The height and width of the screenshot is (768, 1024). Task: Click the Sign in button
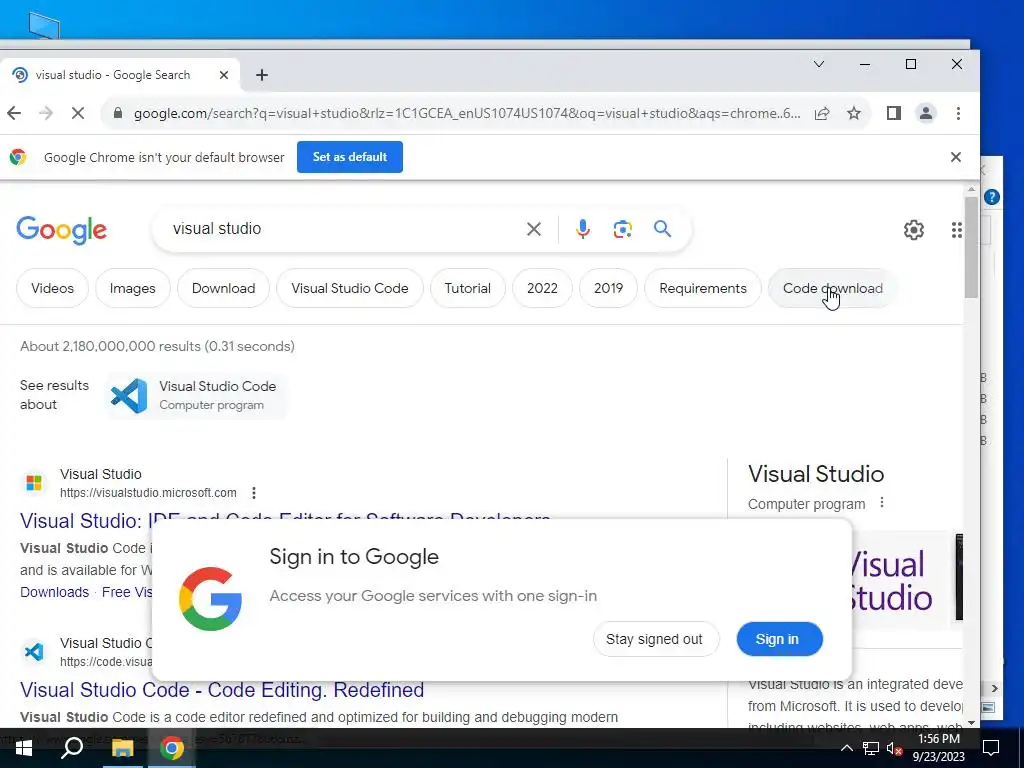tap(779, 639)
